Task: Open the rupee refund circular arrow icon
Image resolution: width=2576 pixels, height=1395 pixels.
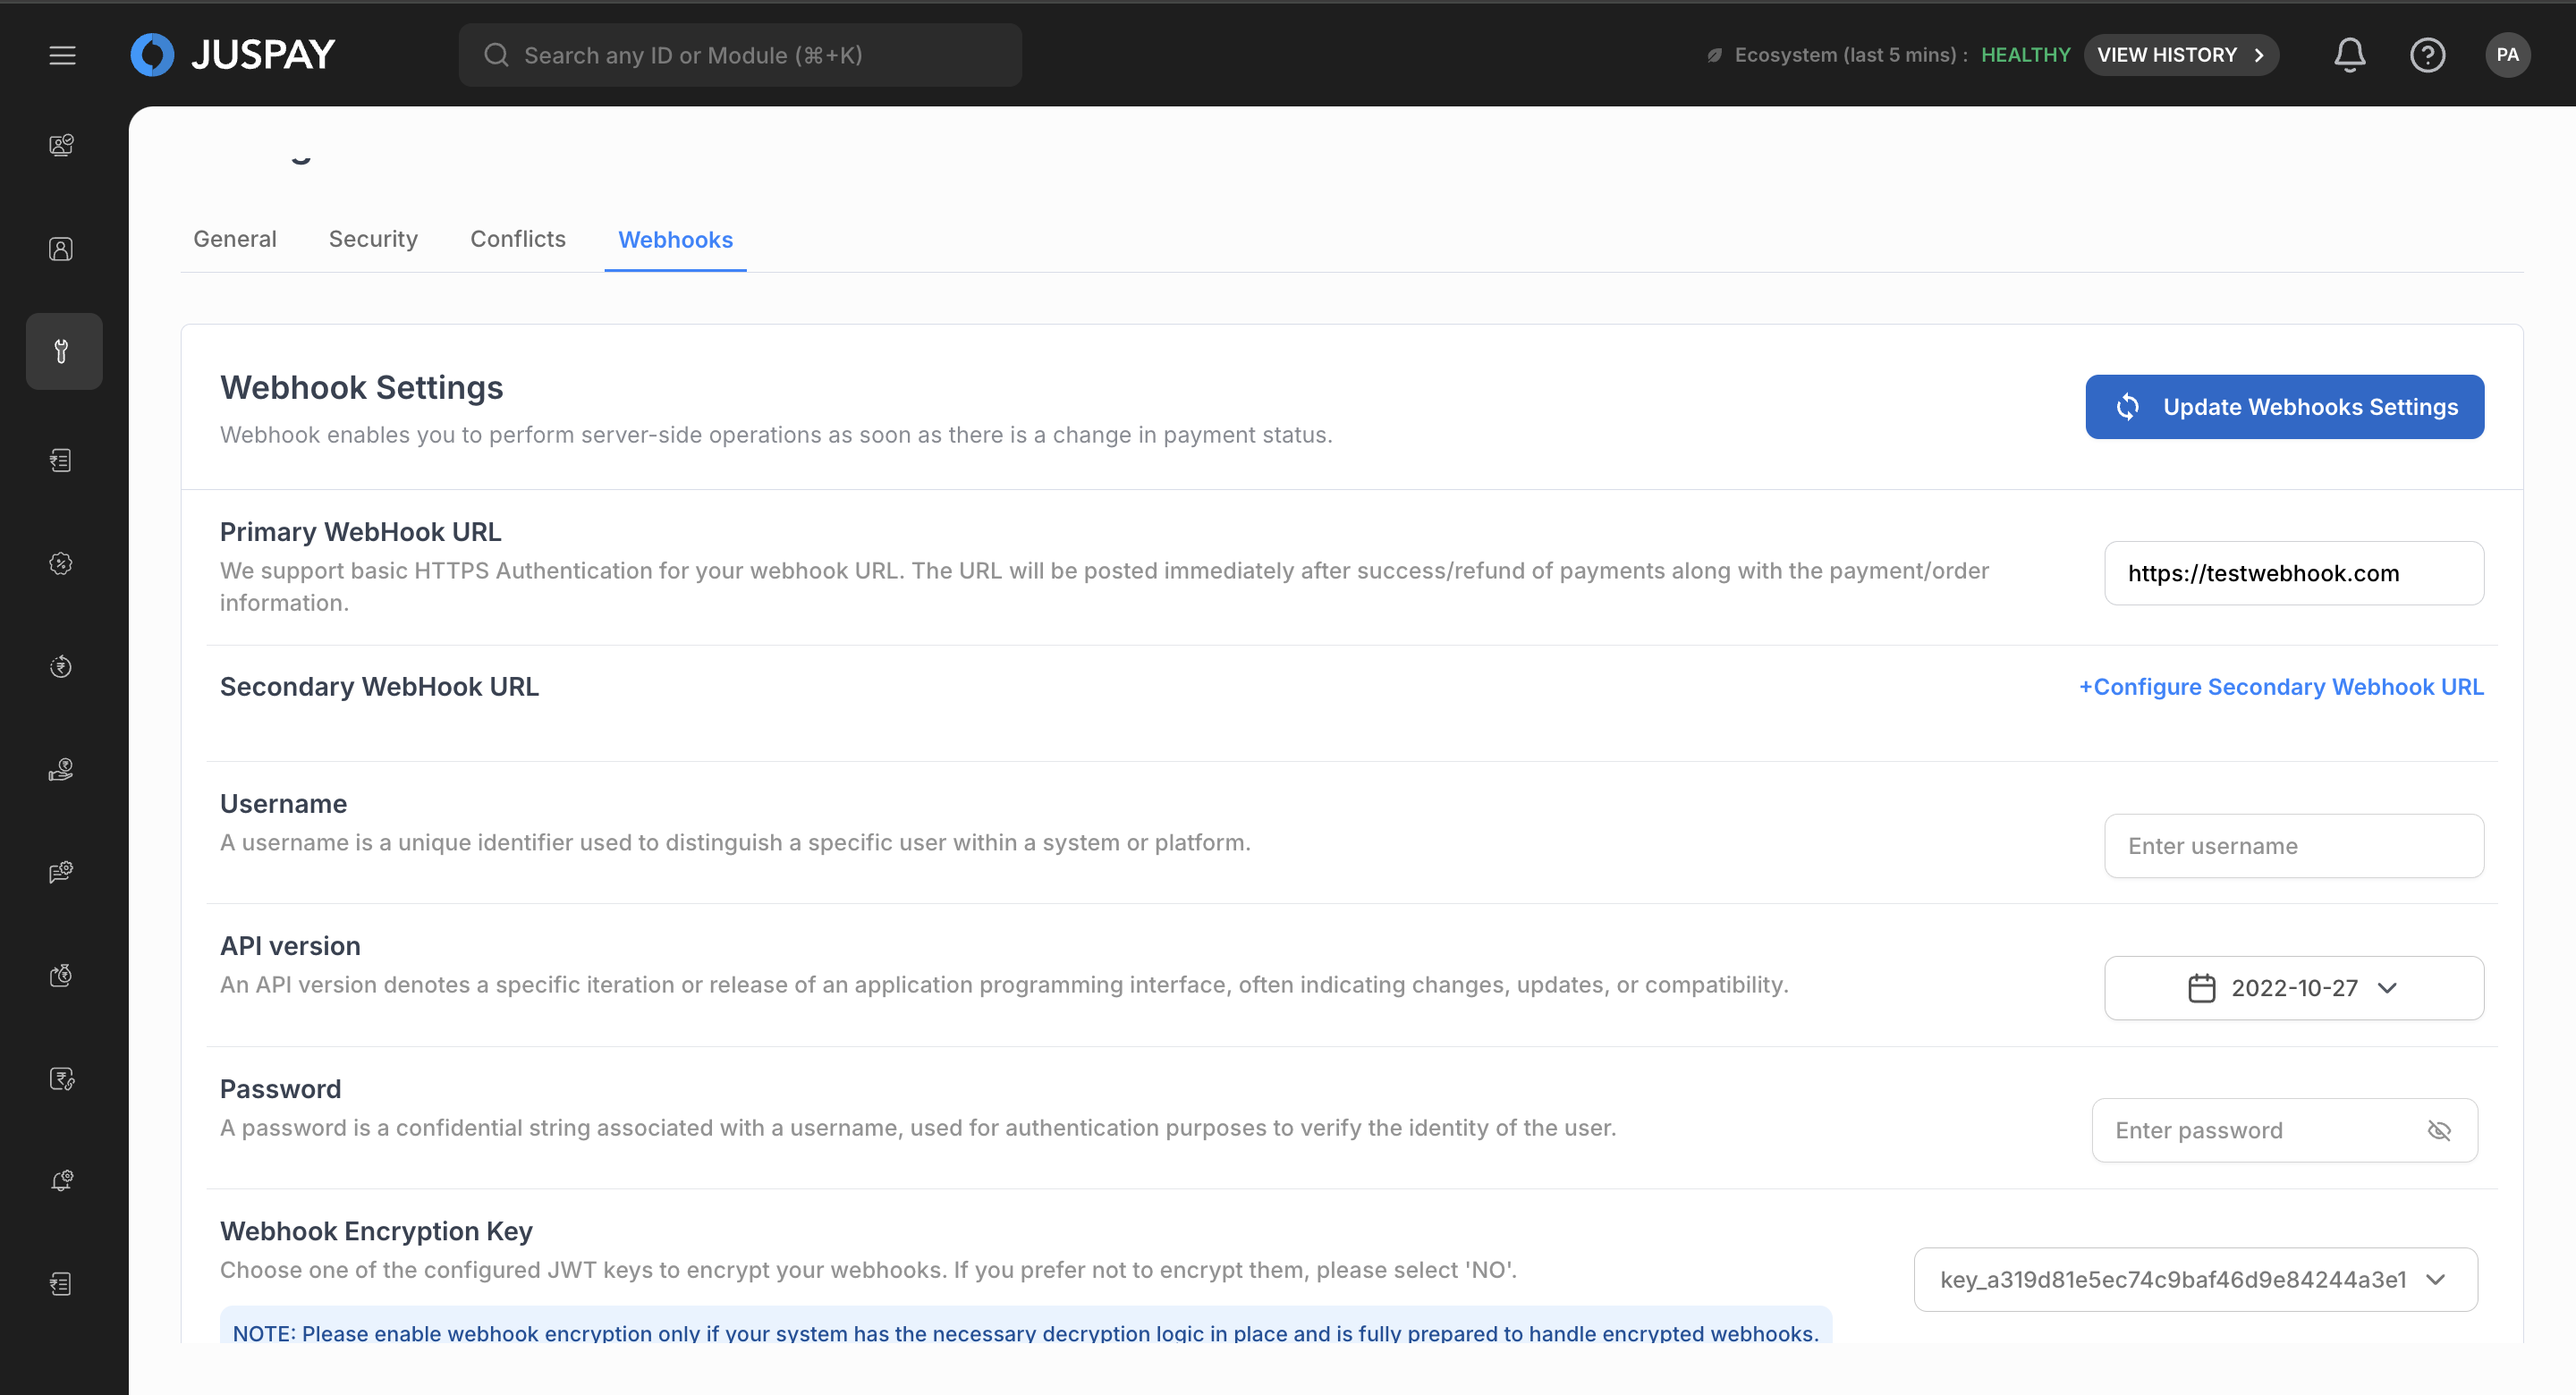Action: (62, 667)
